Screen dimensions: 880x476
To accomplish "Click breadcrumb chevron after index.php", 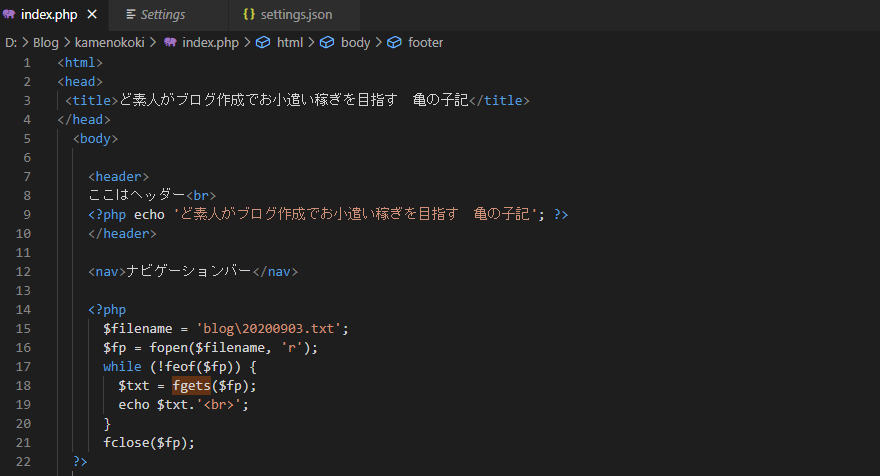I will pyautogui.click(x=248, y=43).
